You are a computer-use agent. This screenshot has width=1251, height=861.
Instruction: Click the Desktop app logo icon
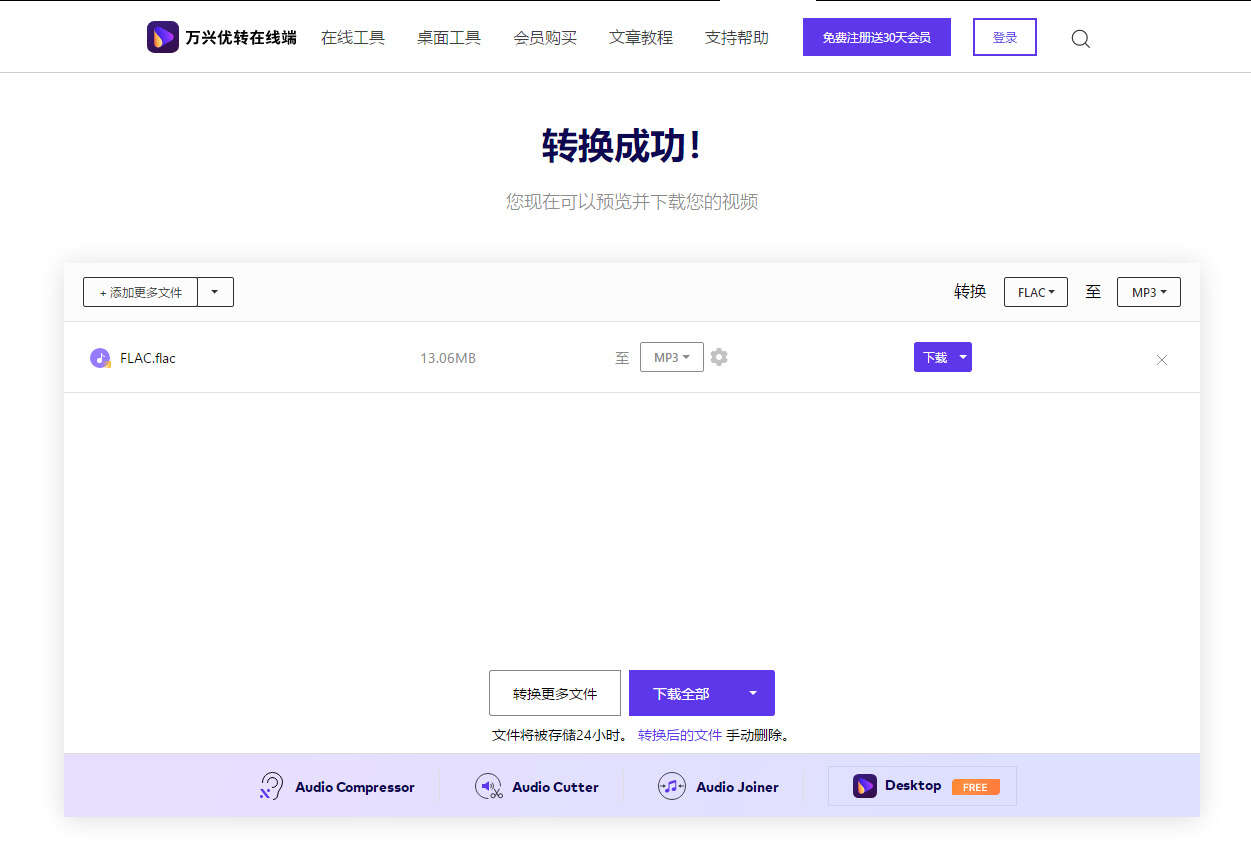coord(865,786)
